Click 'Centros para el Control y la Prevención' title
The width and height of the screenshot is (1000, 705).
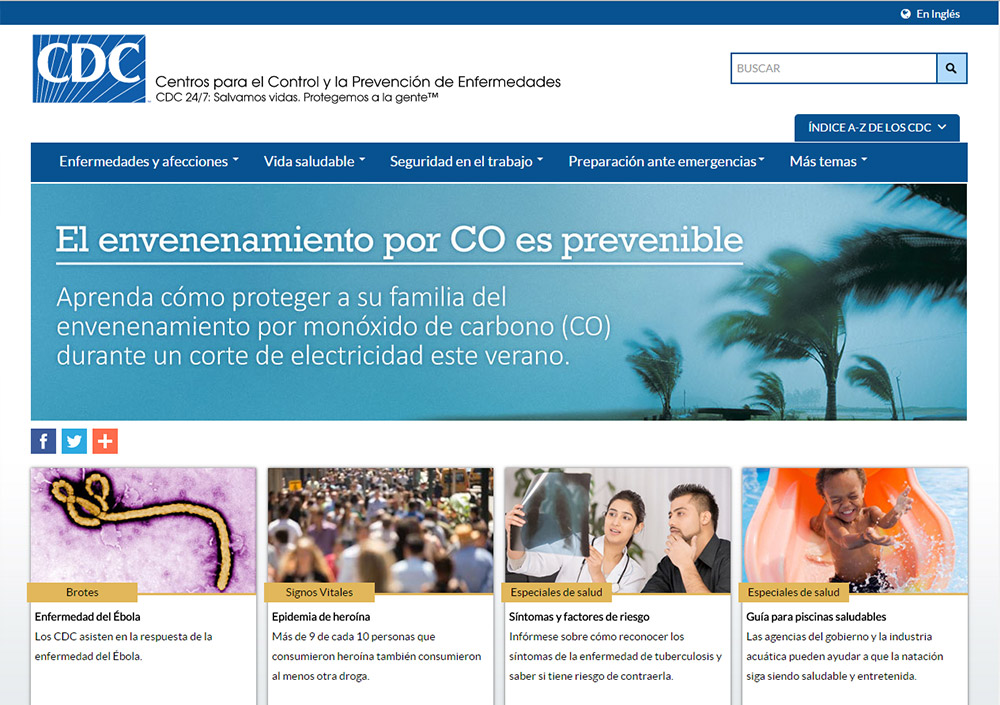coord(358,82)
